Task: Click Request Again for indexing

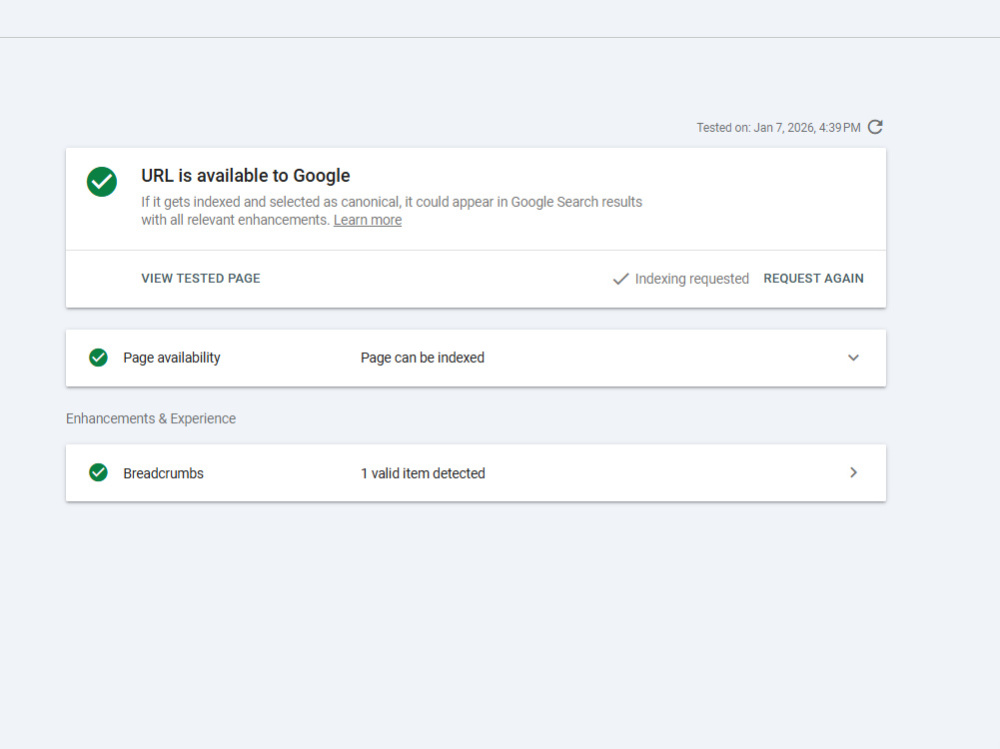Action: pos(813,278)
